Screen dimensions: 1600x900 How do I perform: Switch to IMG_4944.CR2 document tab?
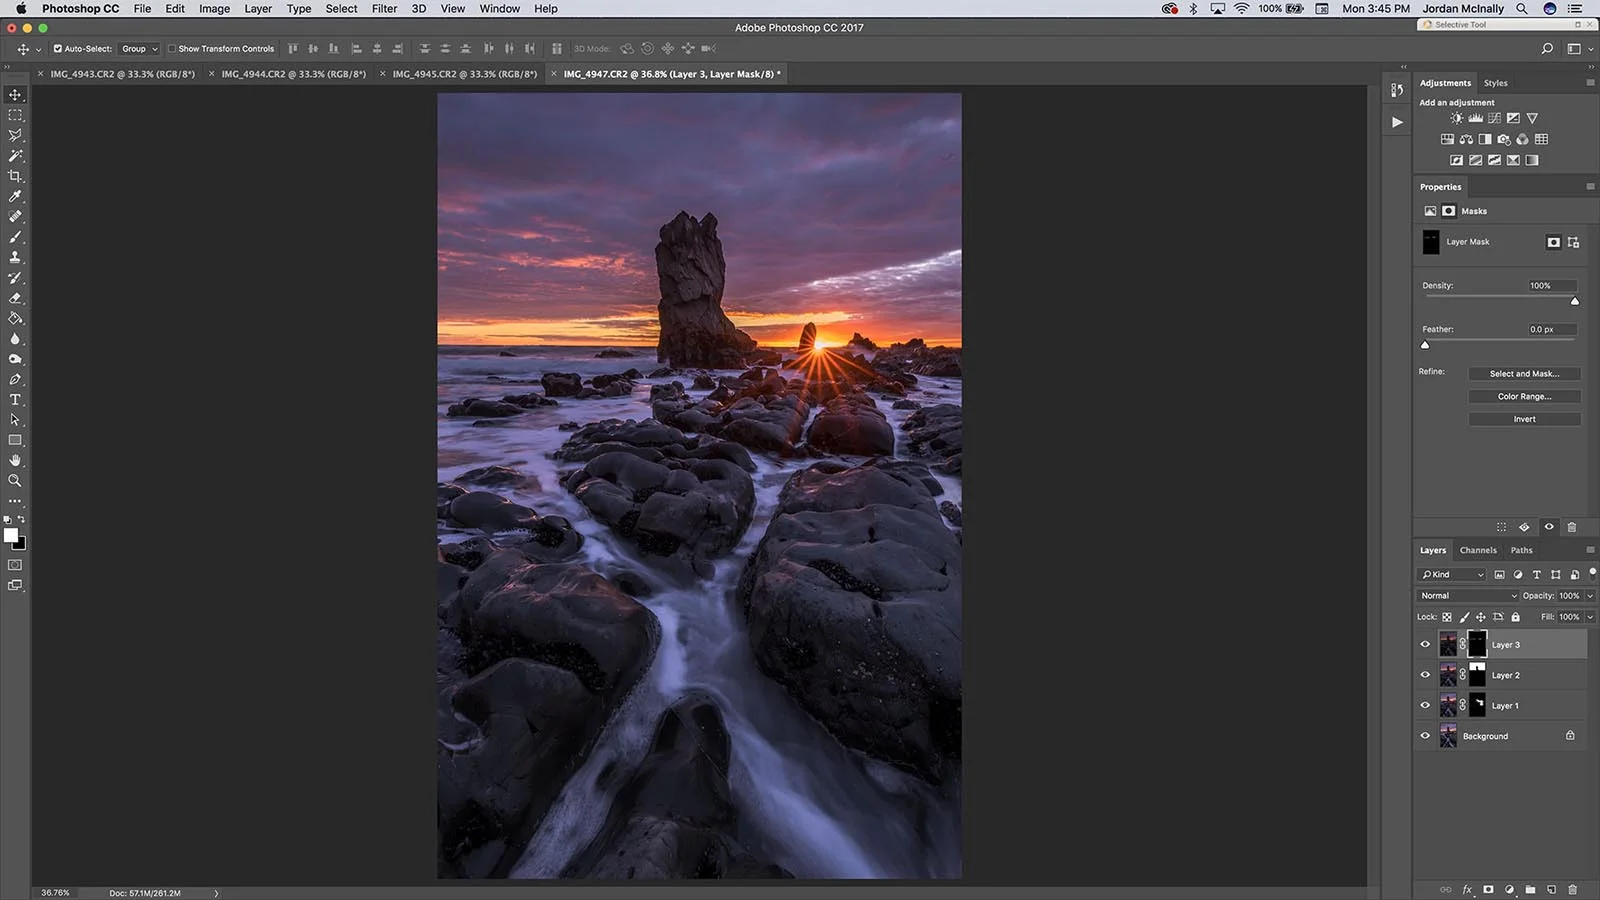coord(293,74)
